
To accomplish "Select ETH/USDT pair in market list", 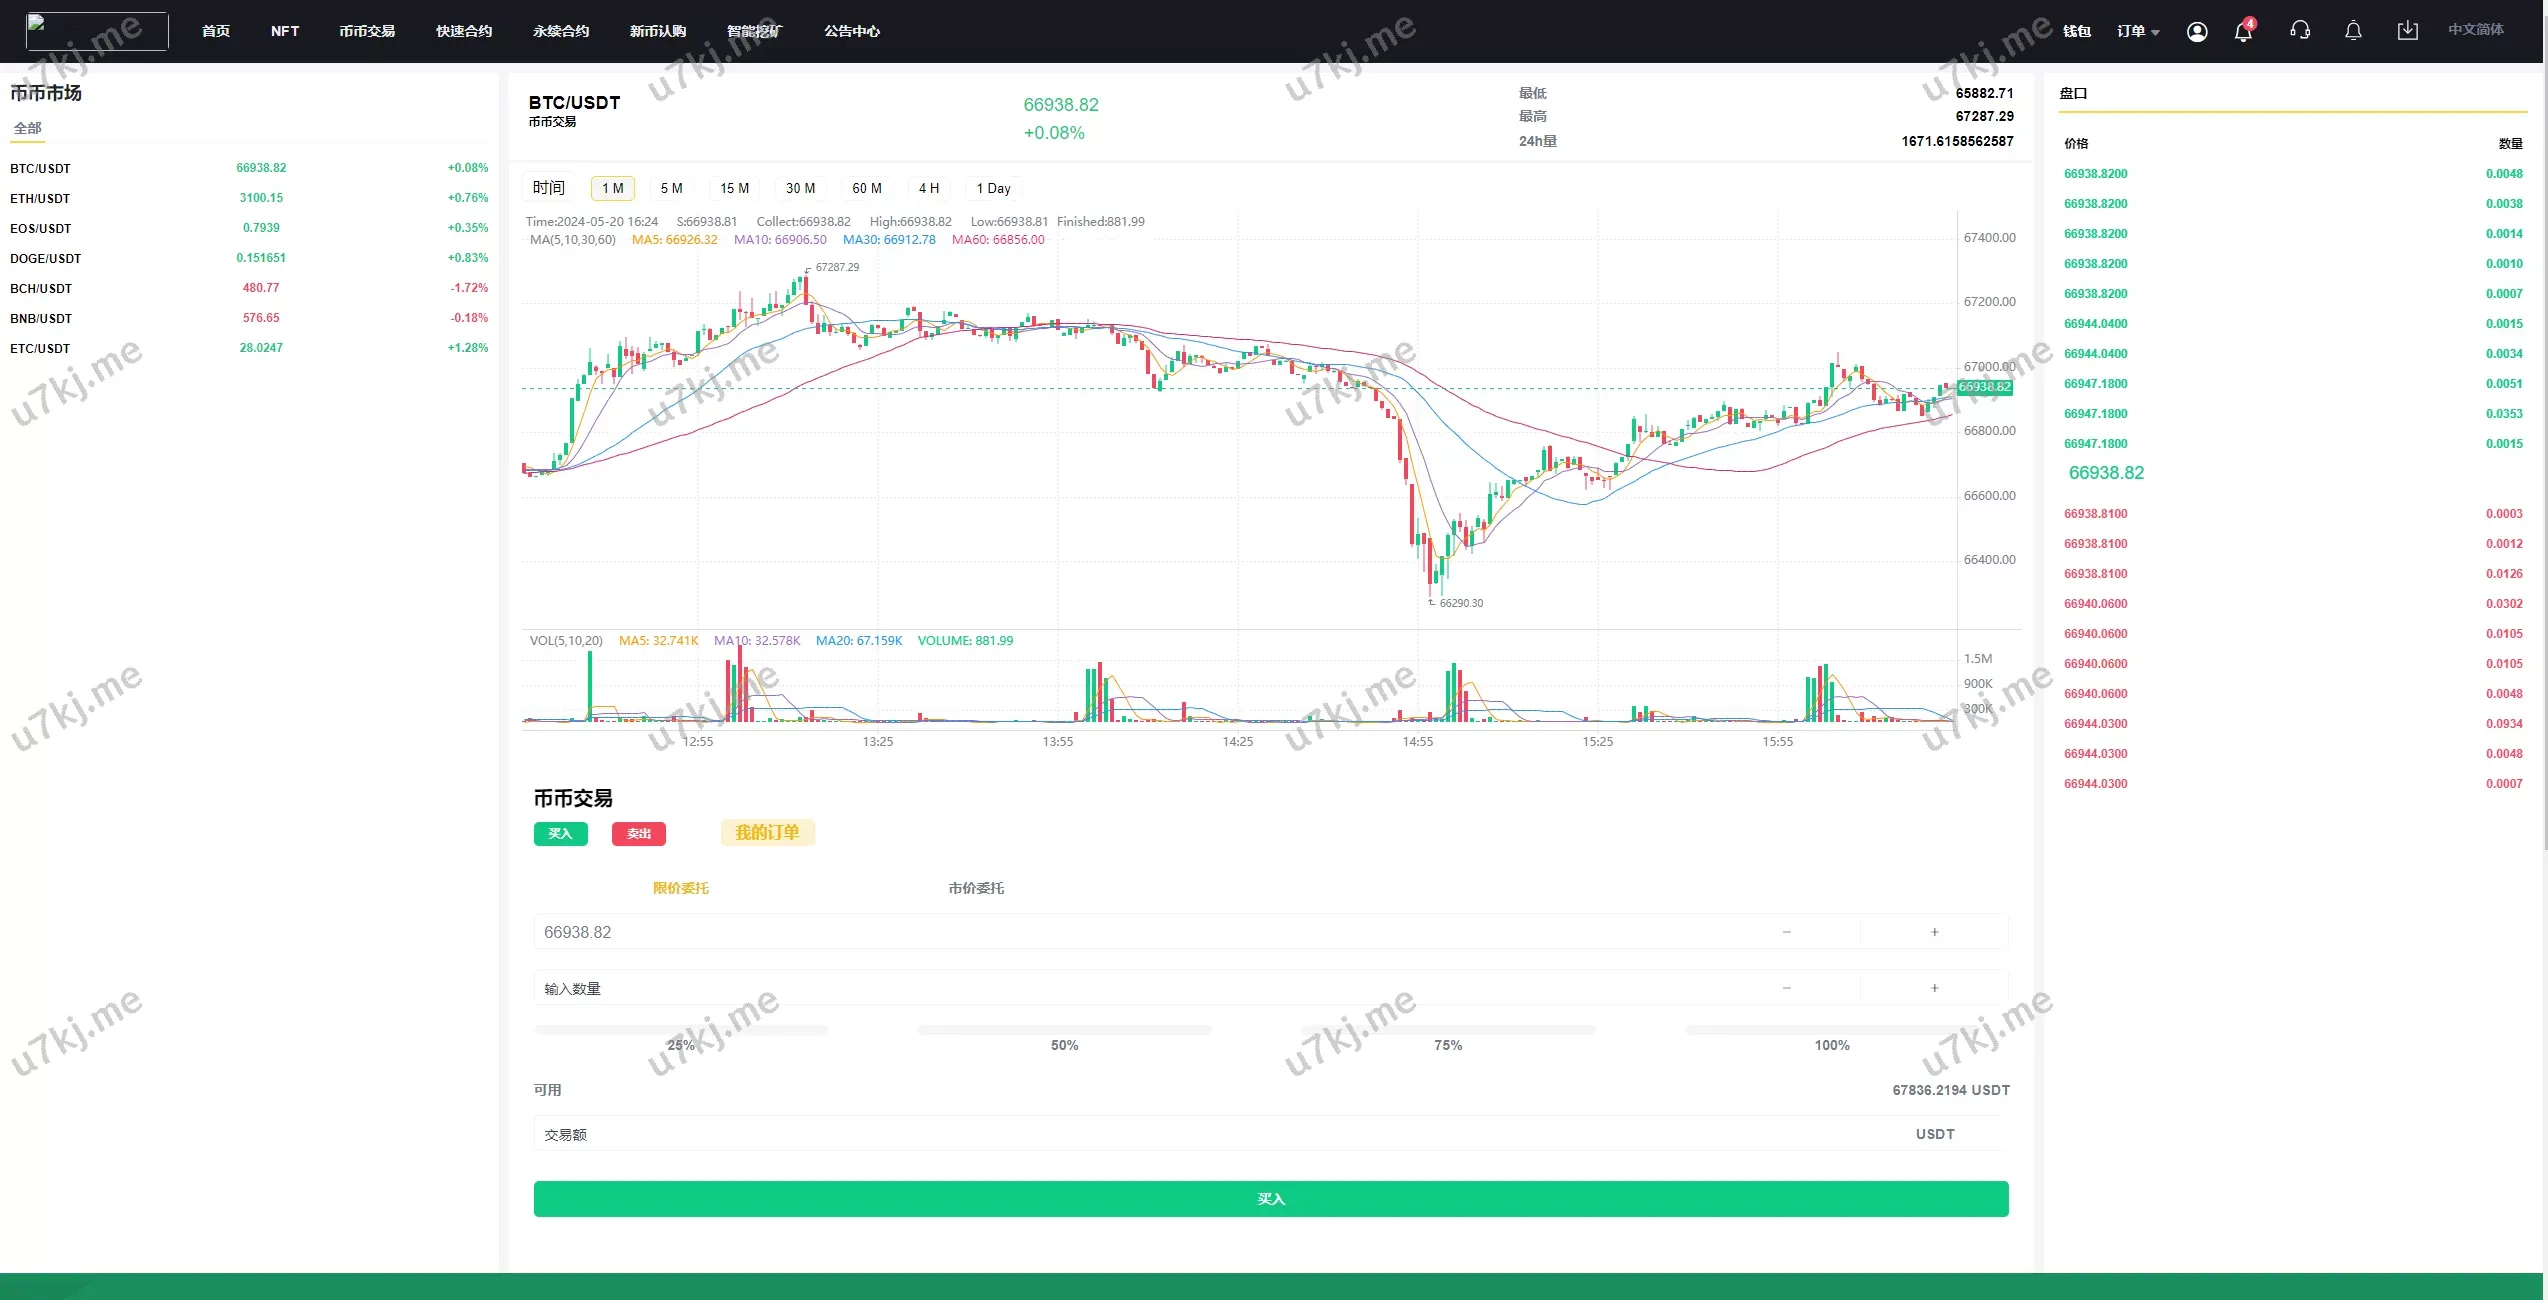I will point(40,198).
